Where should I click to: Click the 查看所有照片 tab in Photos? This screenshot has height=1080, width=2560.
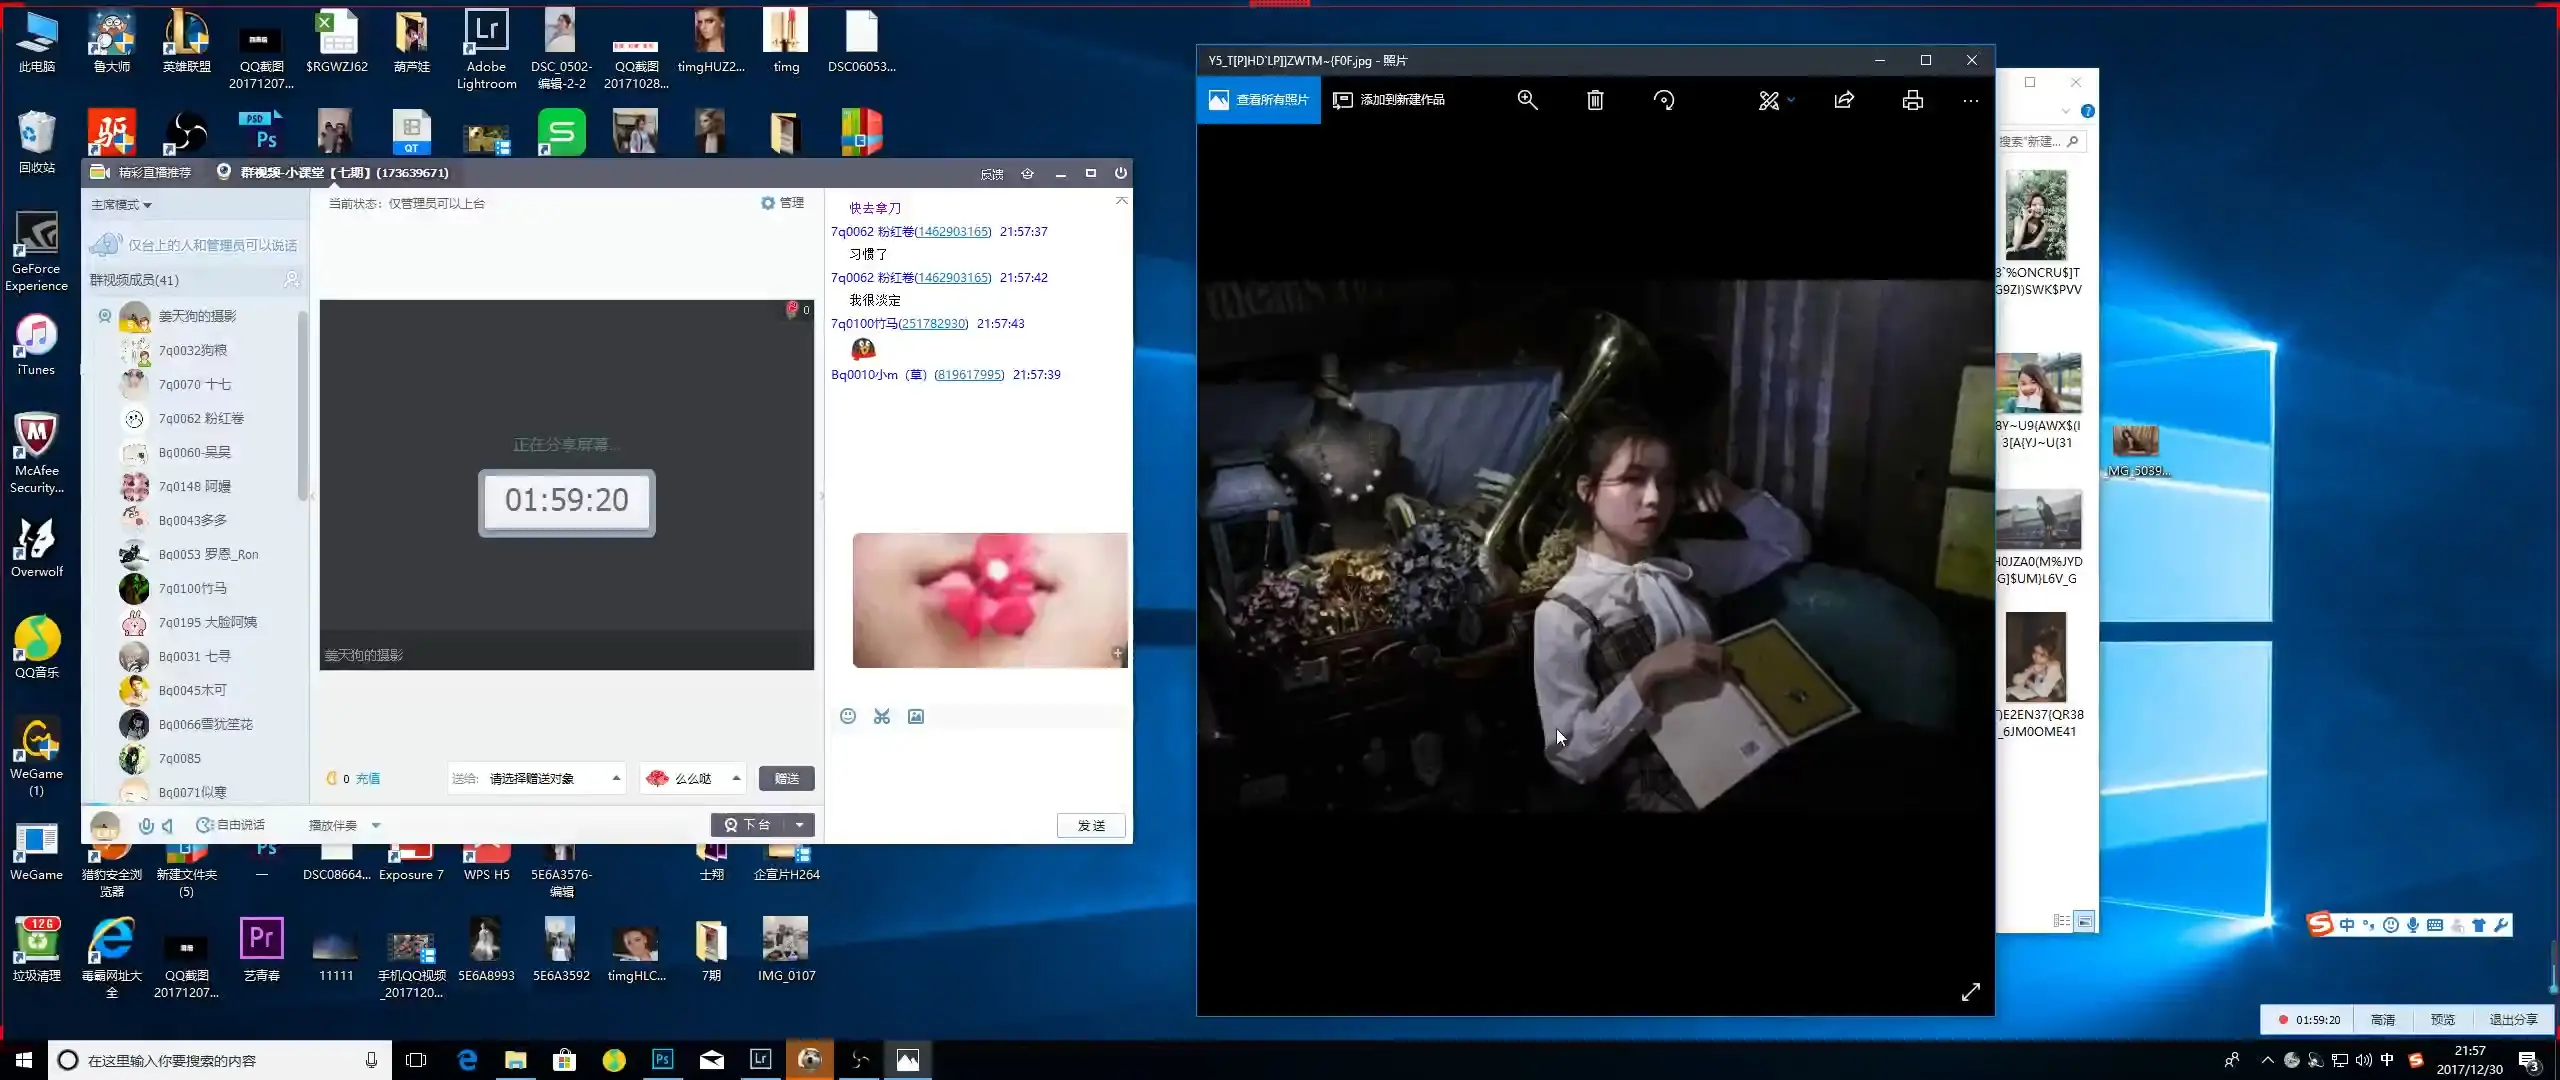(1258, 100)
